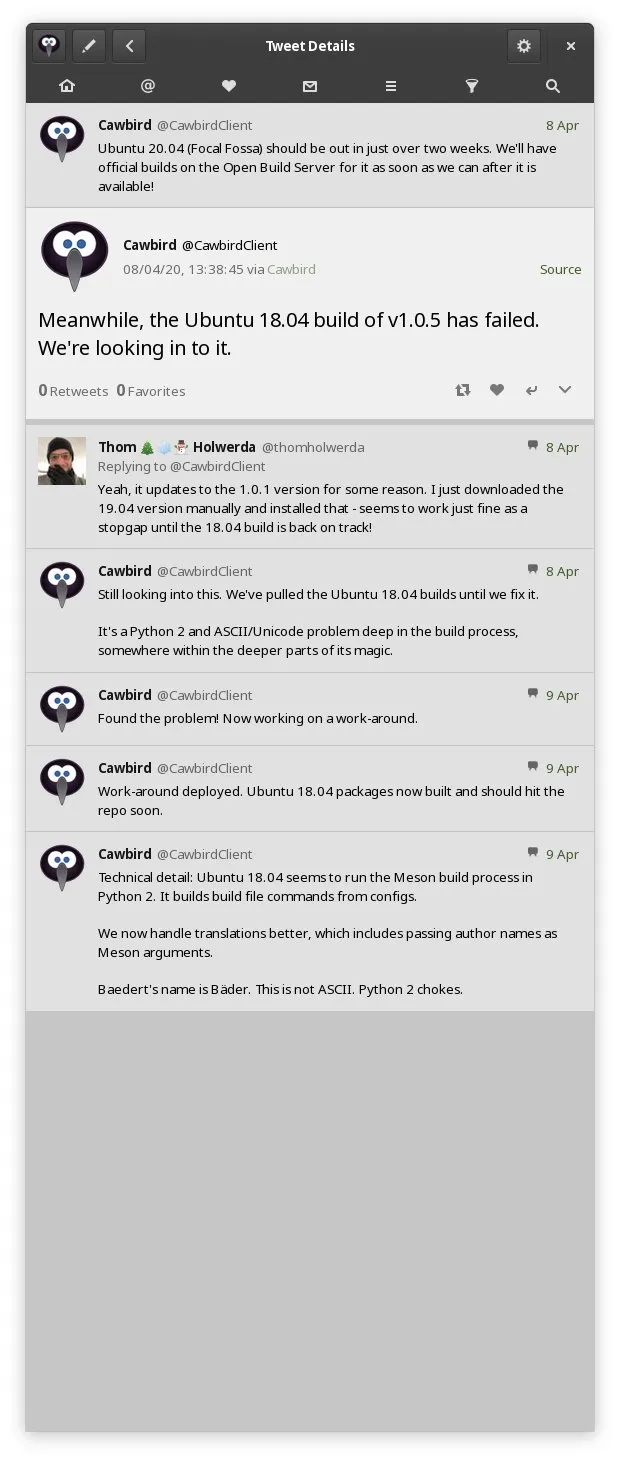Click Thom Holwerda's avatar thumbnail
Image resolution: width=620 pixels, height=1460 pixels.
tap(62, 462)
